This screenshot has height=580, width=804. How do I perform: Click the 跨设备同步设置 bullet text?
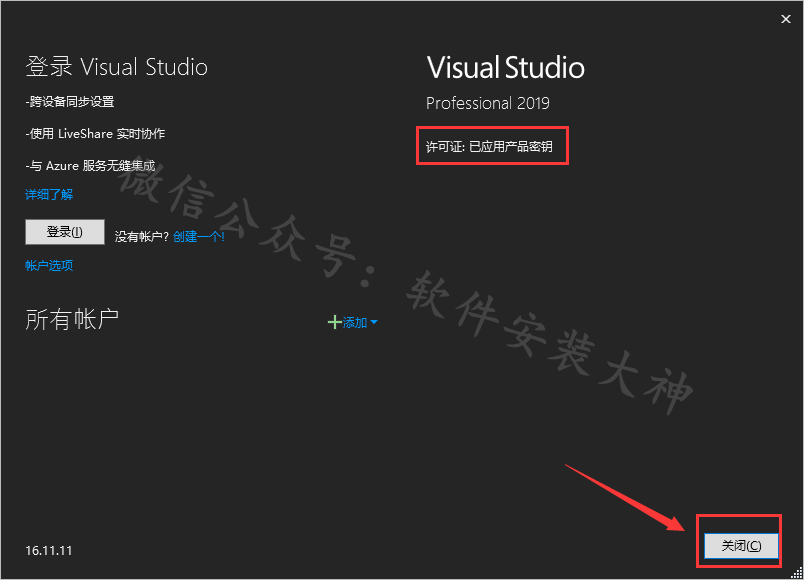(x=70, y=101)
